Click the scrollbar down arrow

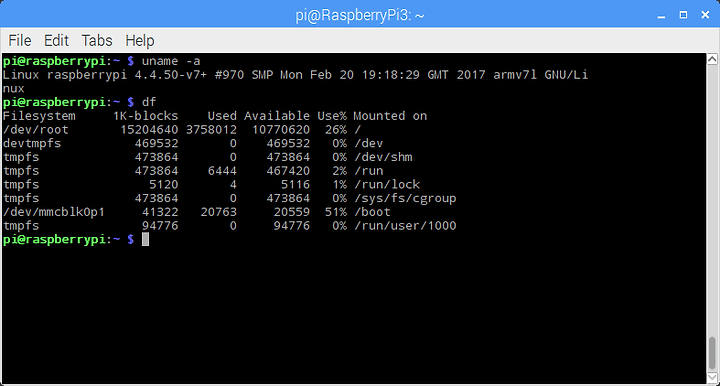pos(712,377)
